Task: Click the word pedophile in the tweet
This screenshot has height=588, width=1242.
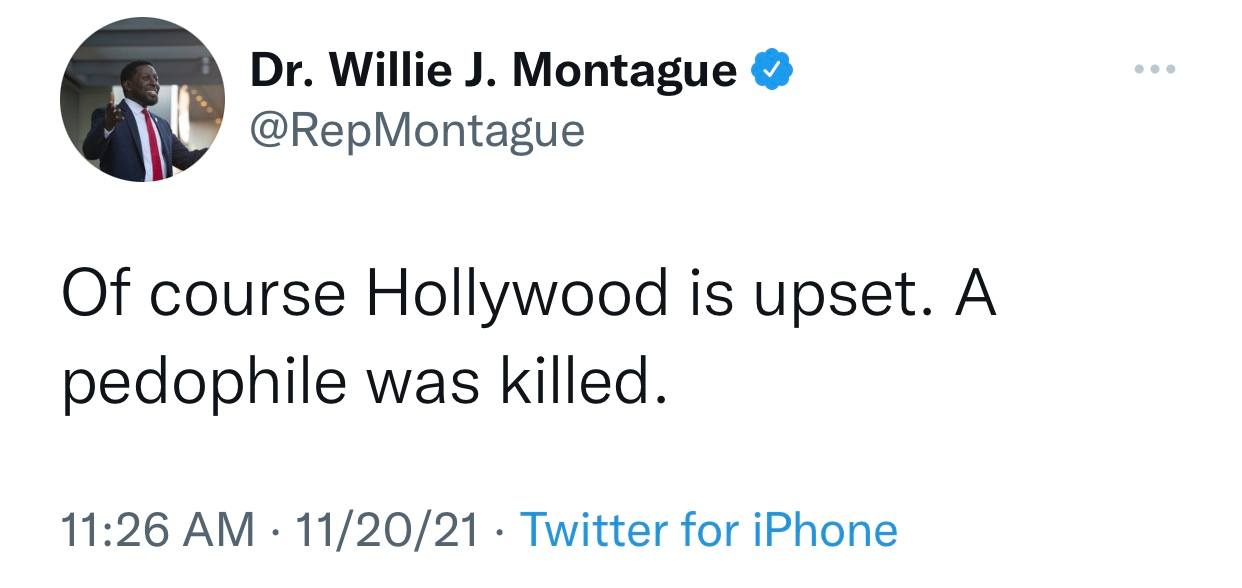Action: click(203, 383)
